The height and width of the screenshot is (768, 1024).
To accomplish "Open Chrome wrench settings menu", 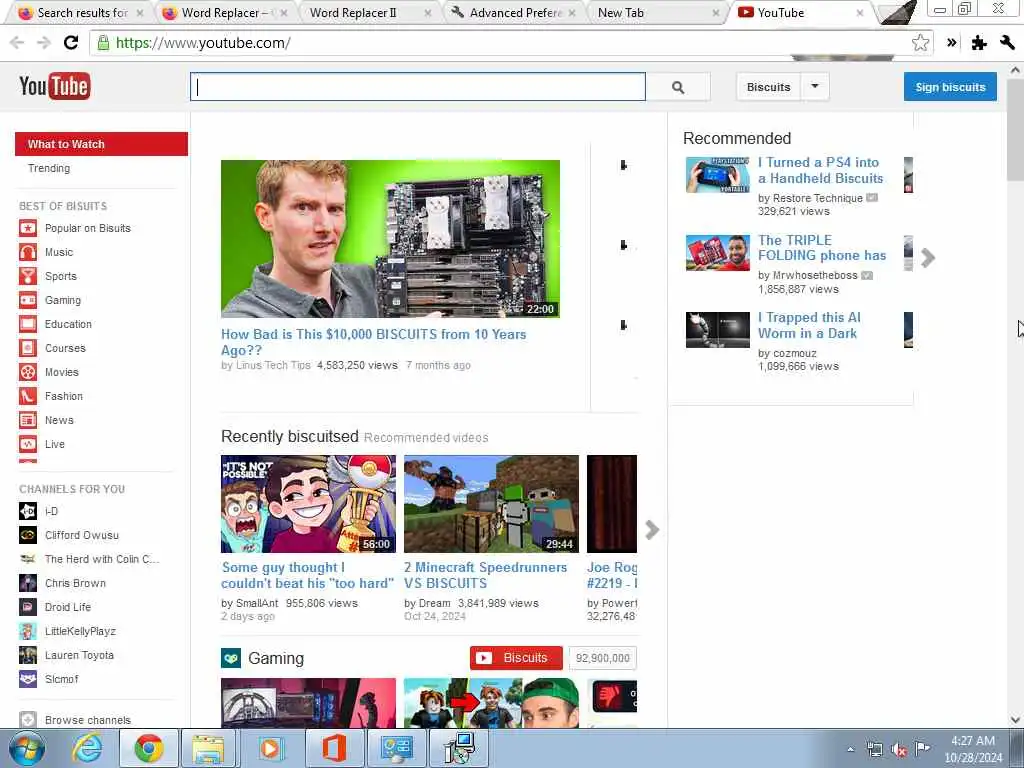I will point(1007,43).
